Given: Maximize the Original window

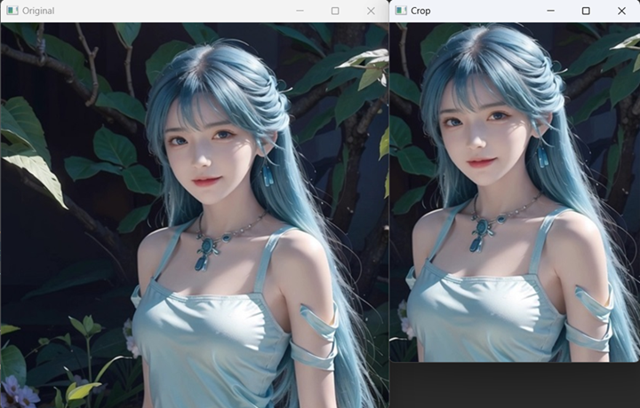Looking at the screenshot, I should point(335,11).
